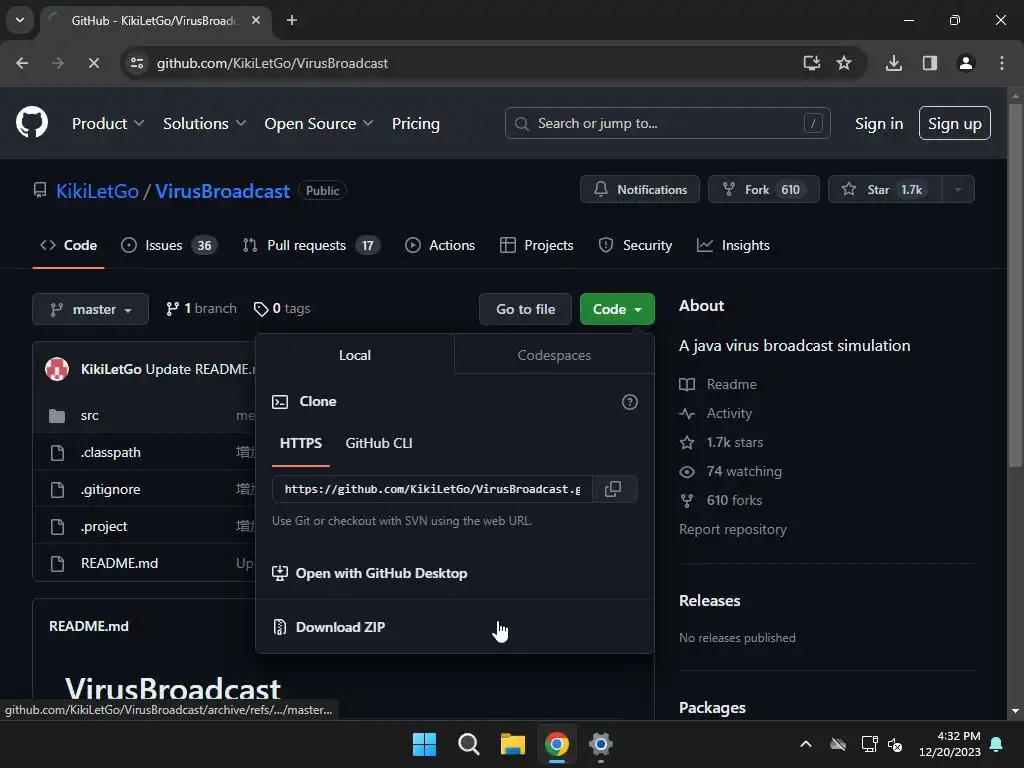Open the GitHub logo home link

pos(32,122)
